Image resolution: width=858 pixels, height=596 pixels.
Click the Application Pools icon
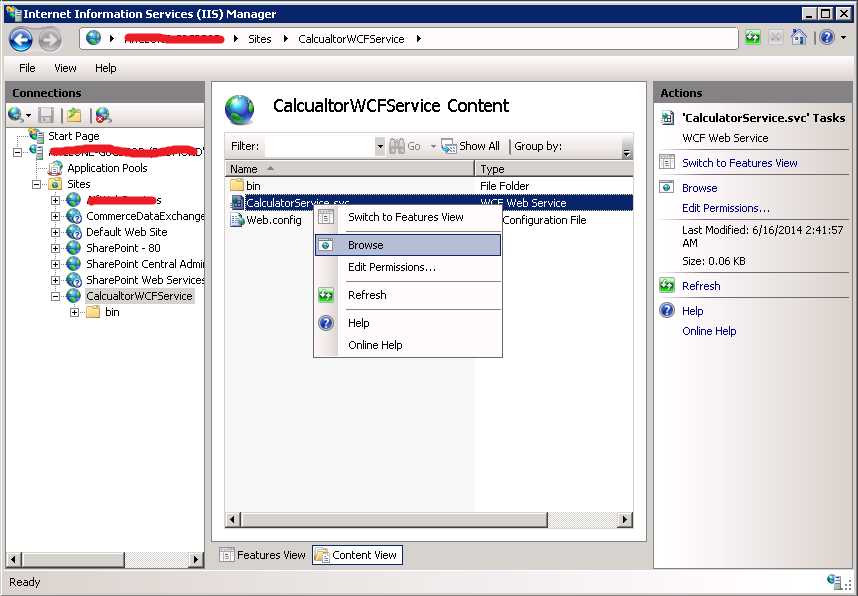tap(55, 167)
